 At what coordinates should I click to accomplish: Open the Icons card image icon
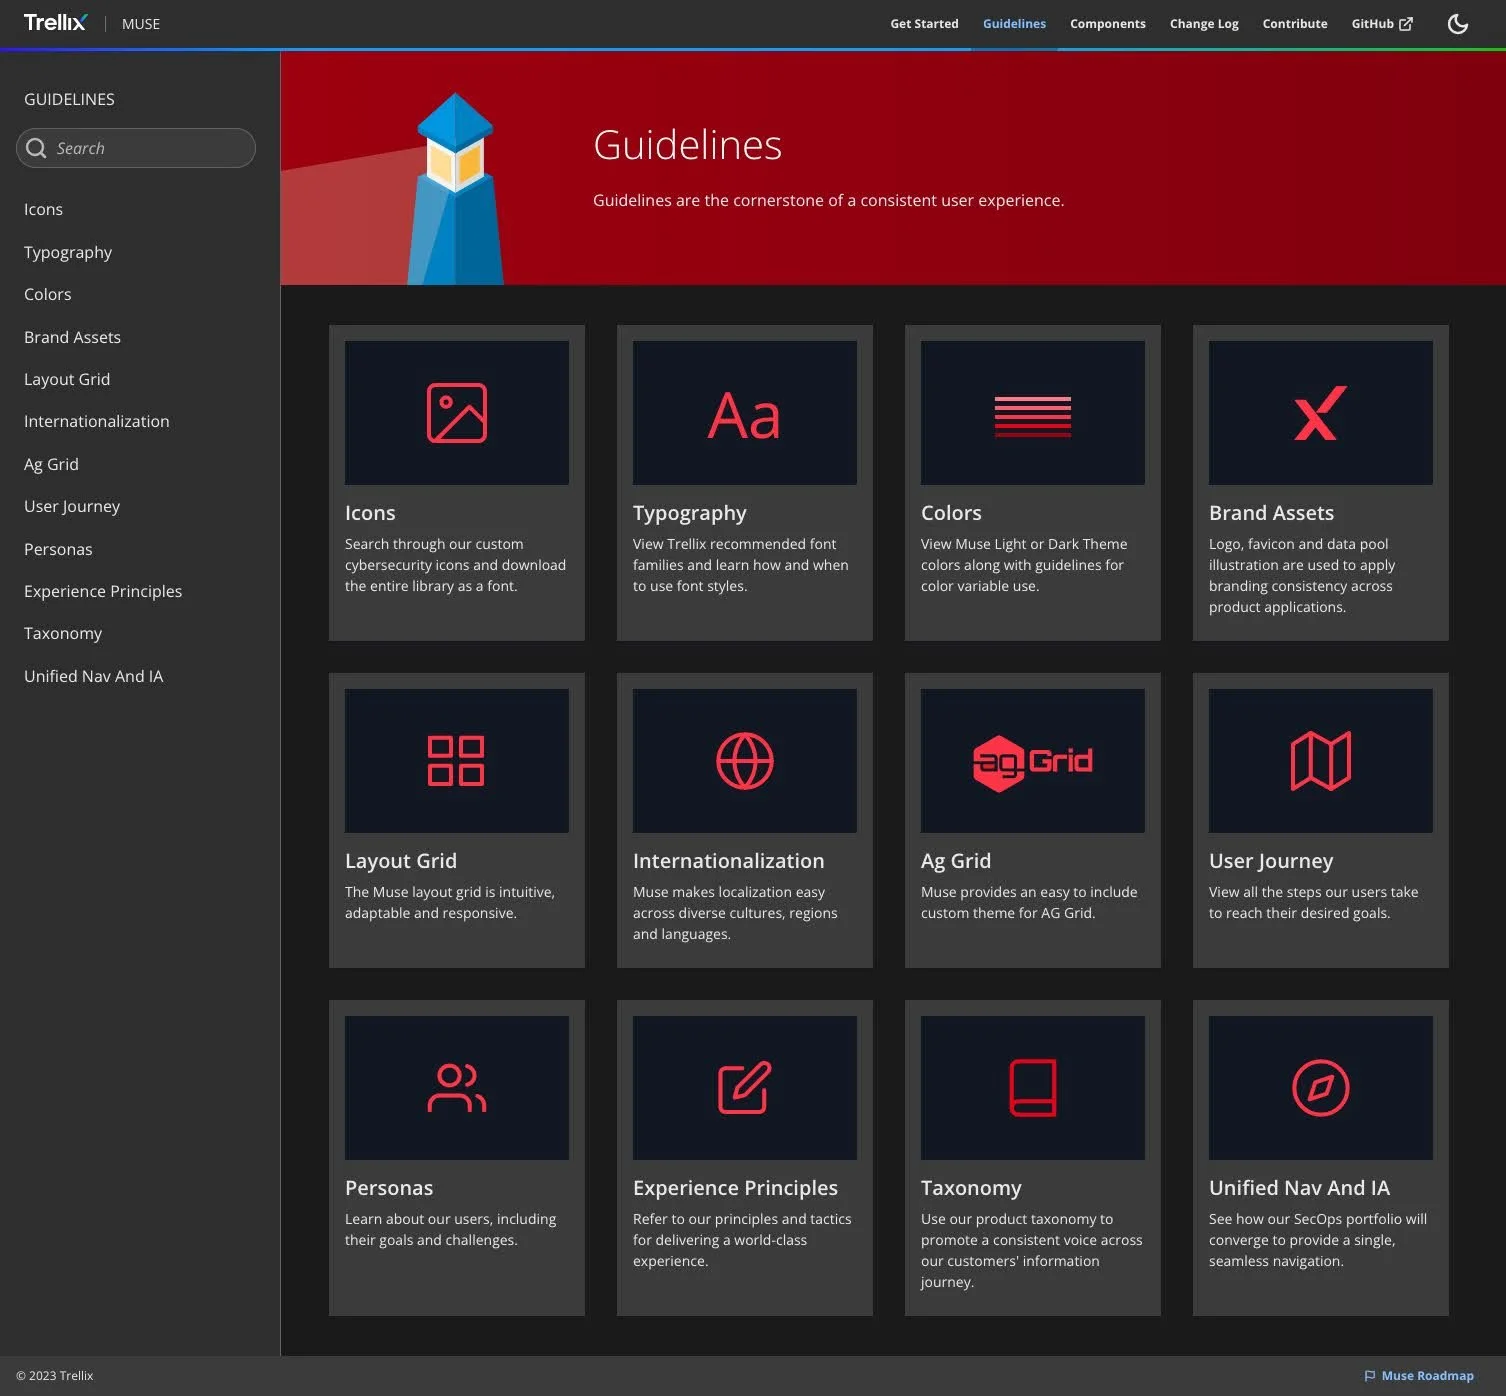[457, 413]
